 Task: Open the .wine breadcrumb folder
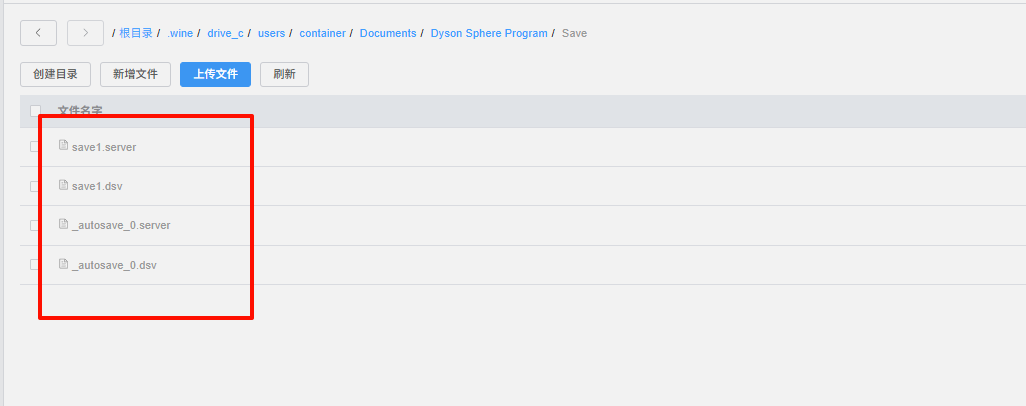tap(180, 33)
